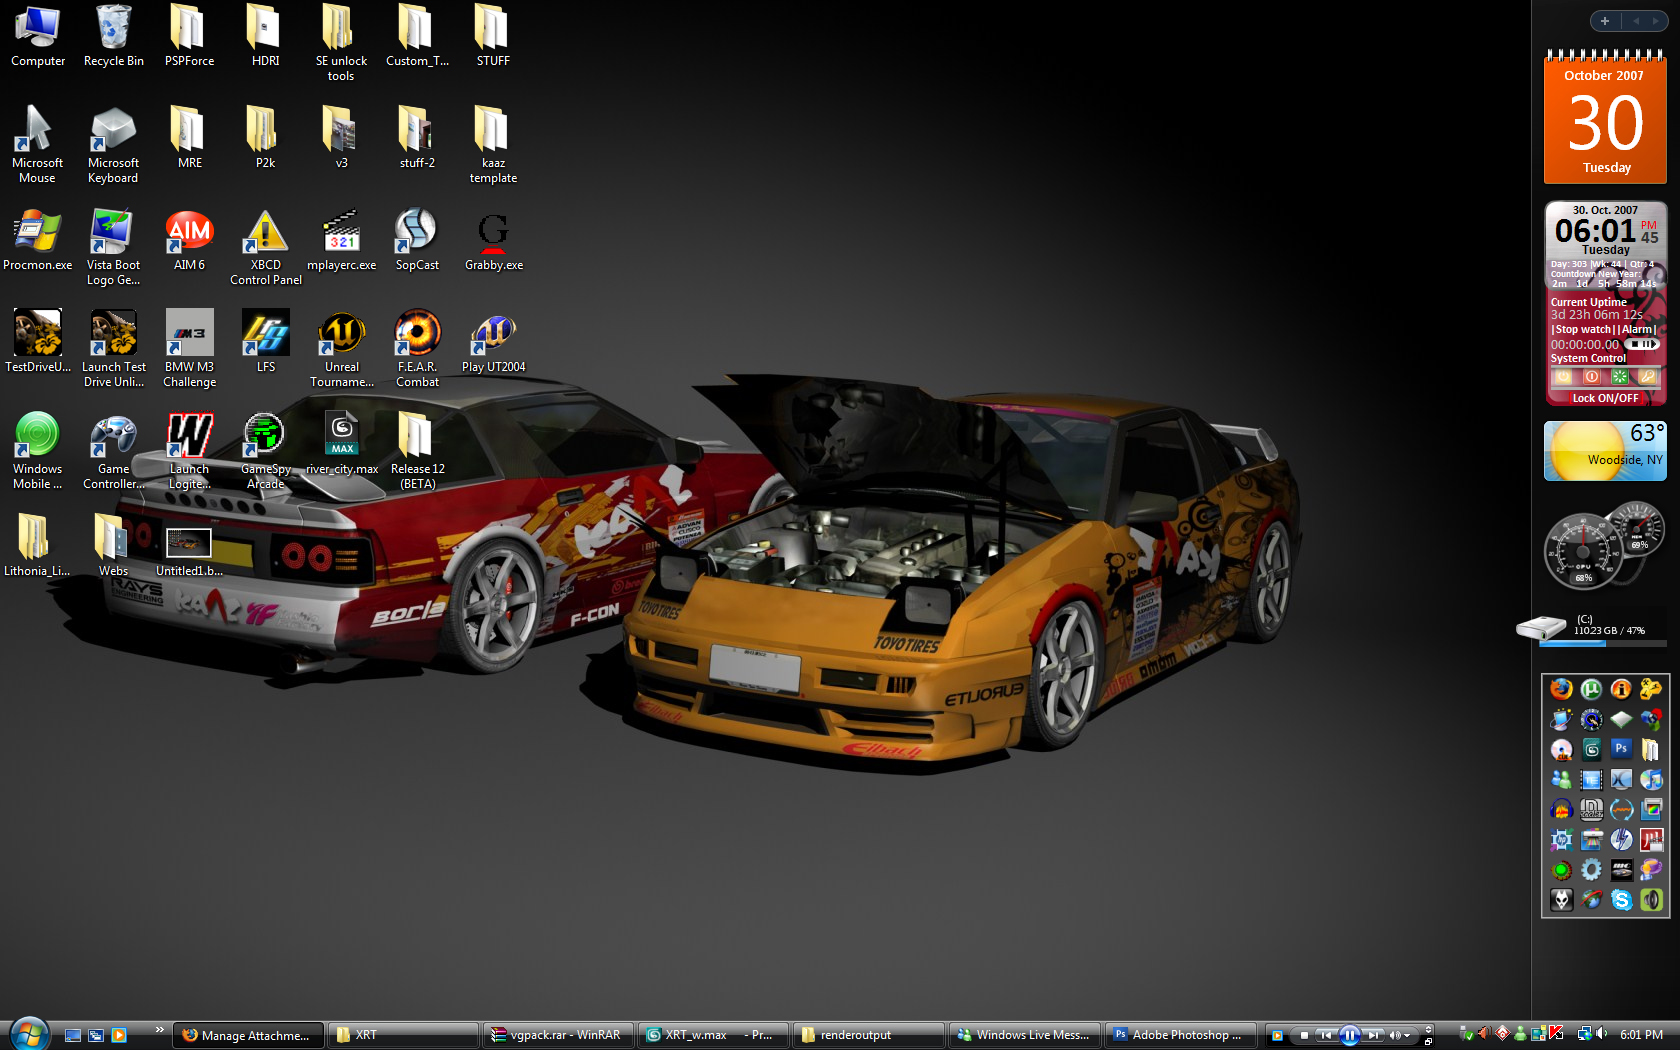
Task: Switch to XRT_w.max taskbar window
Action: pyautogui.click(x=713, y=1035)
